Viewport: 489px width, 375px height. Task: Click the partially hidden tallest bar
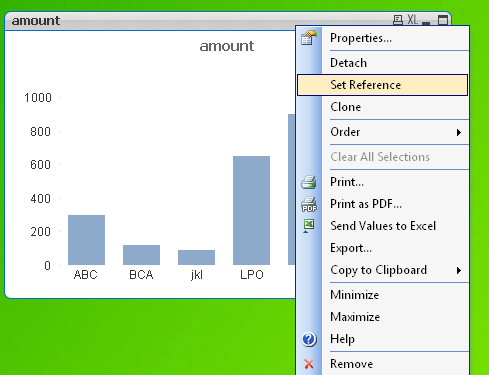tap(292, 189)
